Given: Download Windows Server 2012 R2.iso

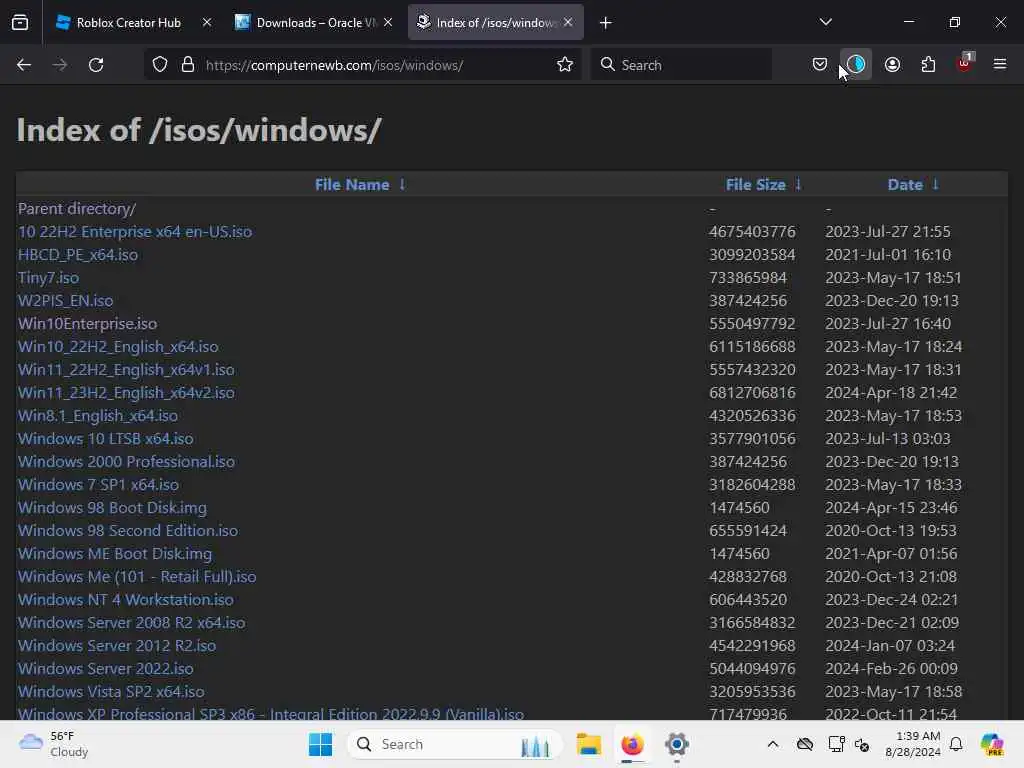Looking at the screenshot, I should (x=117, y=646).
